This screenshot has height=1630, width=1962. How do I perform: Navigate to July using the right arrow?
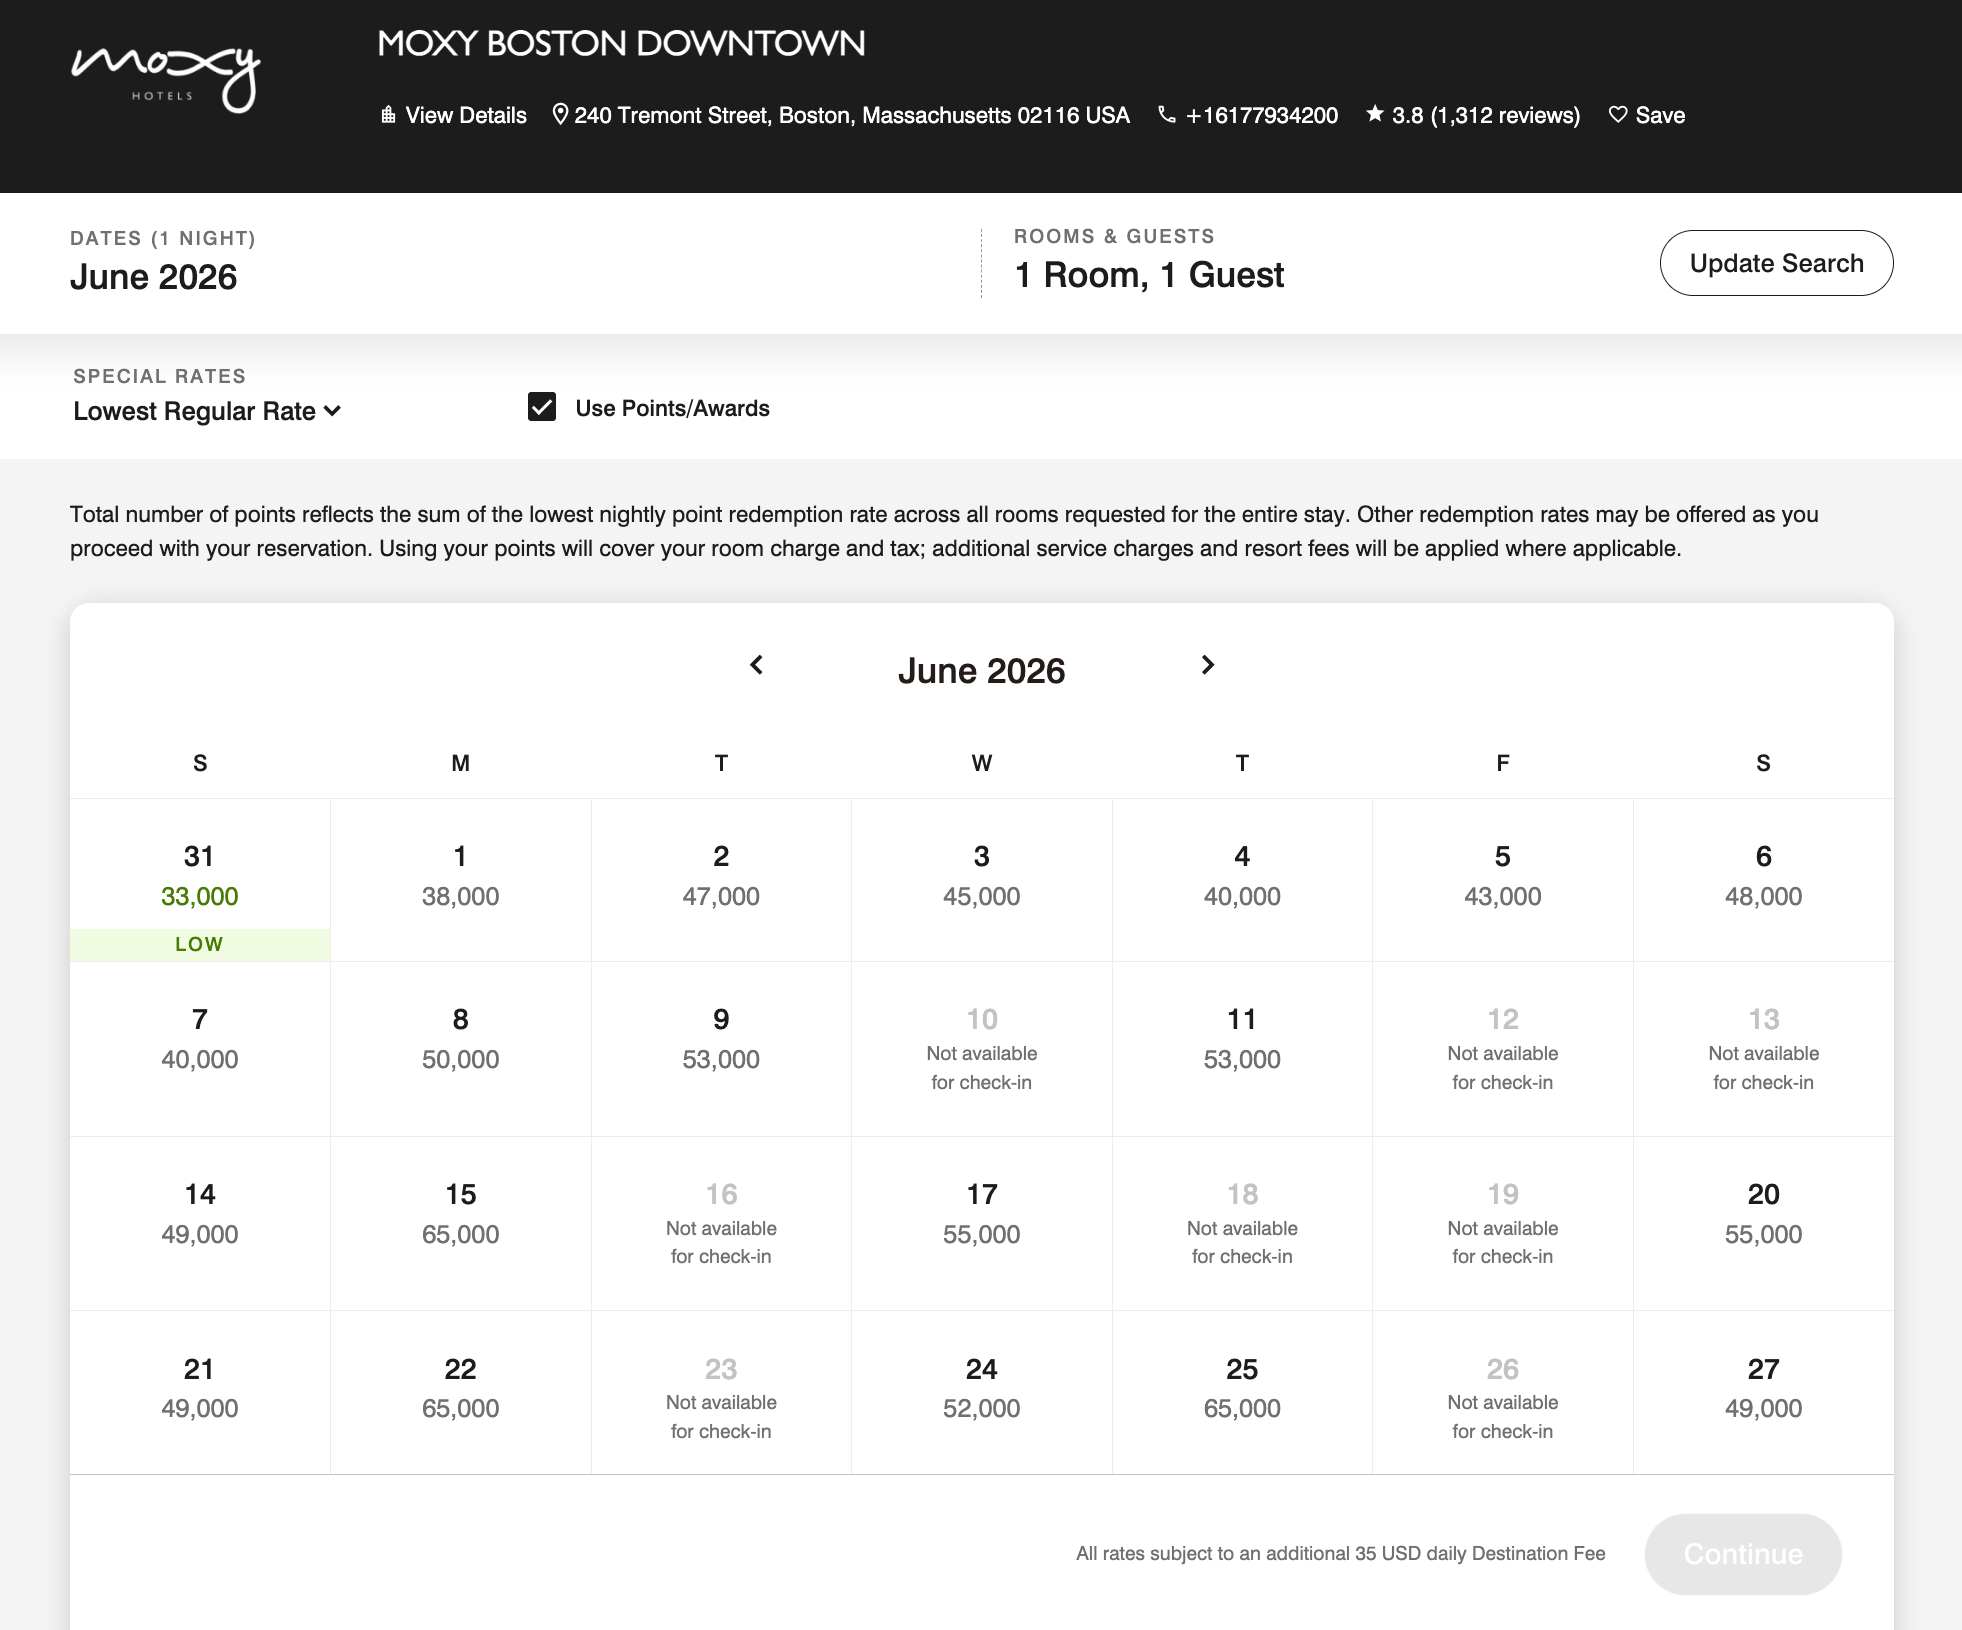point(1207,663)
